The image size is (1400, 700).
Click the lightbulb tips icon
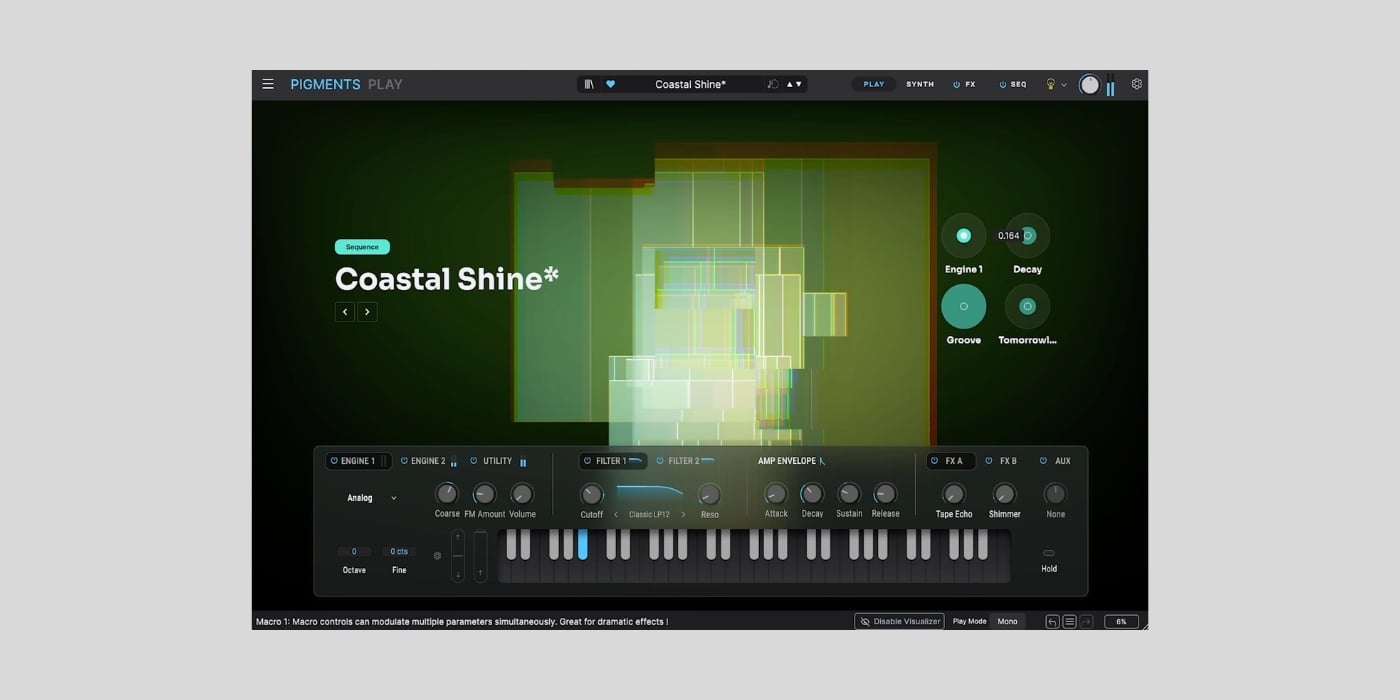(1050, 84)
